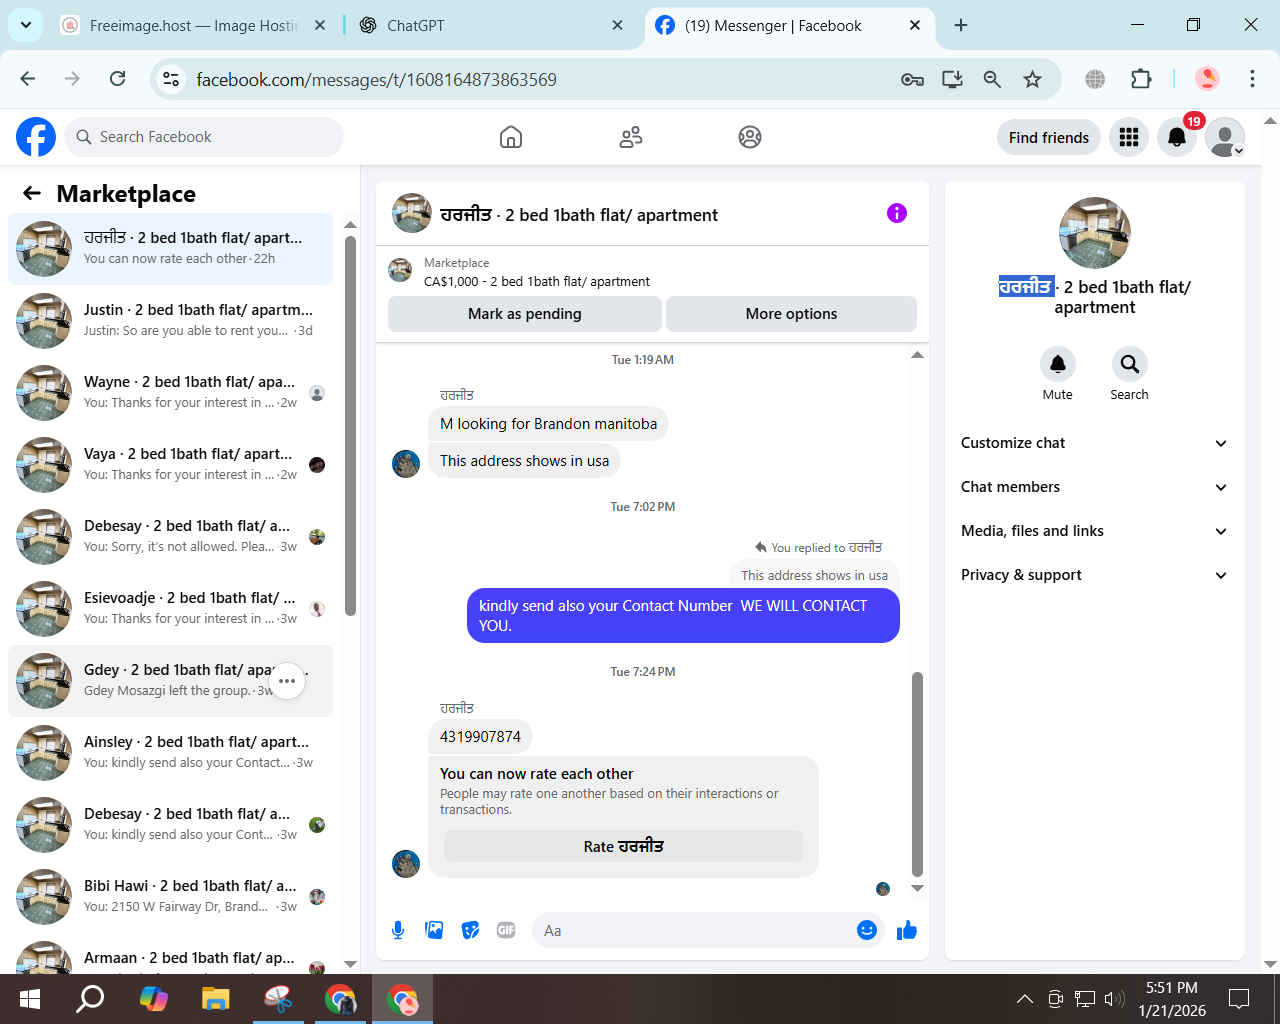1280x1024 pixels.
Task: Send a voice clip microphone icon
Action: point(398,930)
